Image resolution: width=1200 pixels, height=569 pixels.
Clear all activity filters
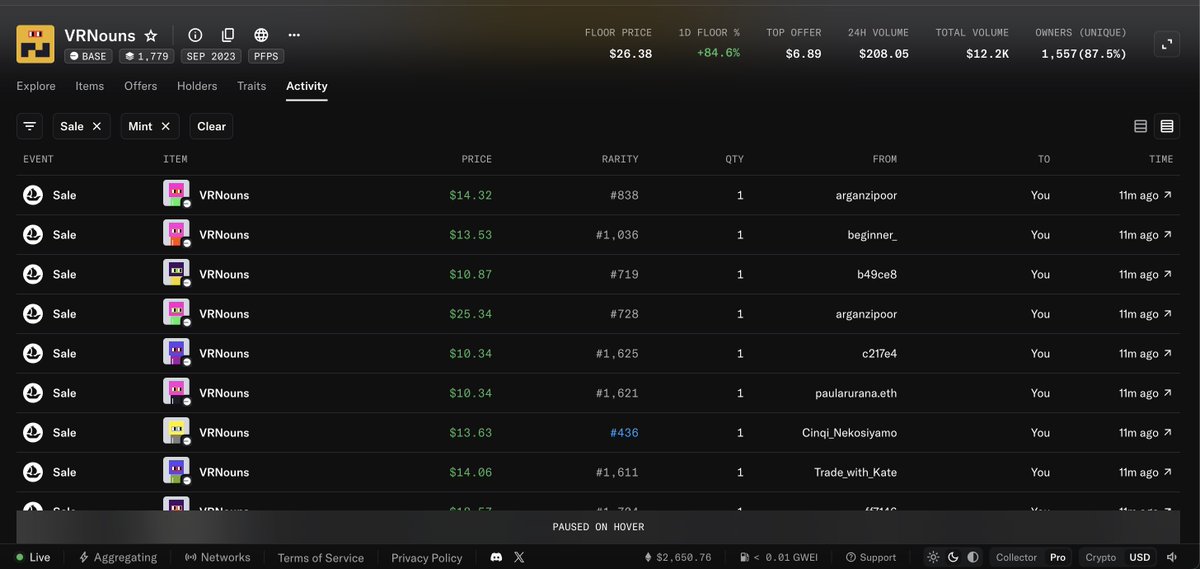pos(211,126)
